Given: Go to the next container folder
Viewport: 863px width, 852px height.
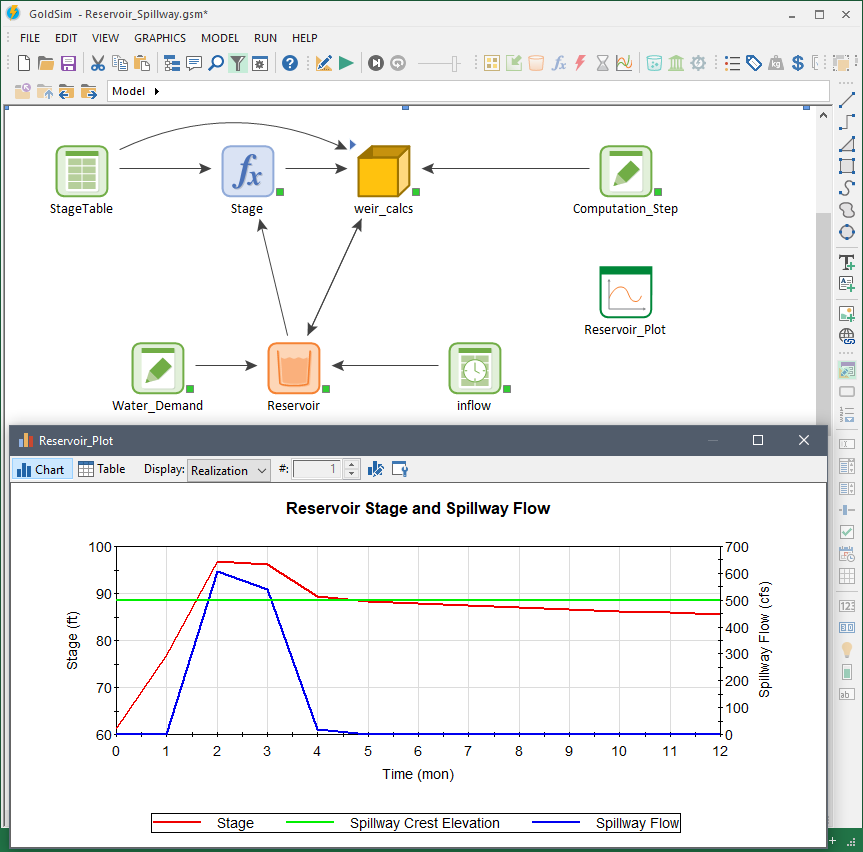Looking at the screenshot, I should pyautogui.click(x=89, y=91).
